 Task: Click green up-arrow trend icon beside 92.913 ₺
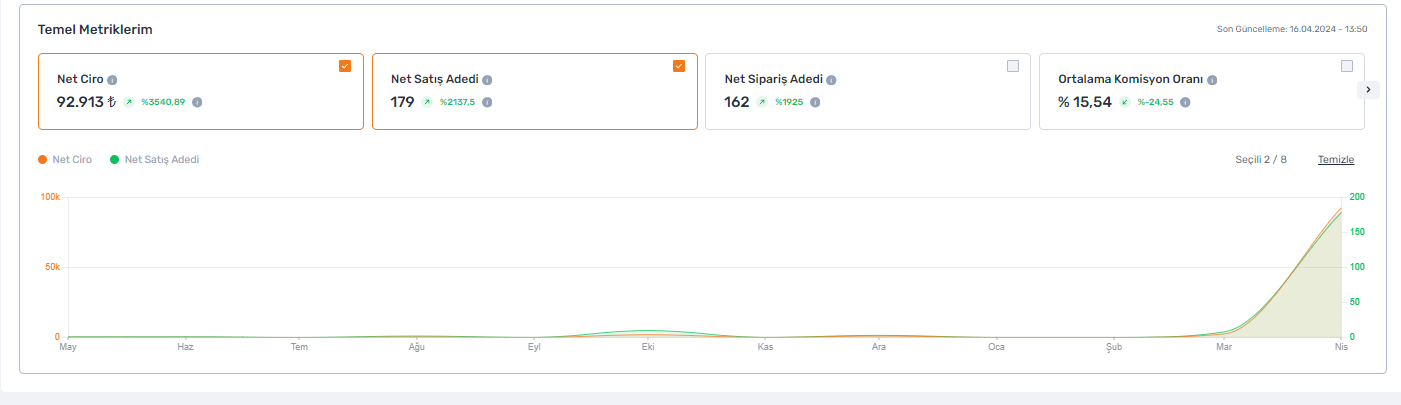pyautogui.click(x=128, y=102)
